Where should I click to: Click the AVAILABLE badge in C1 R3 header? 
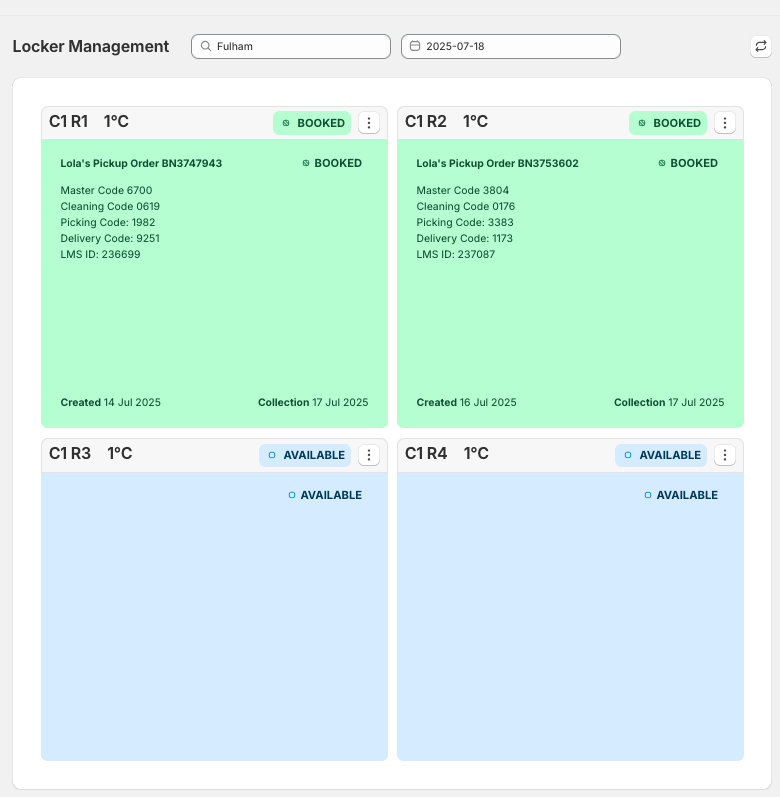[x=305, y=455]
